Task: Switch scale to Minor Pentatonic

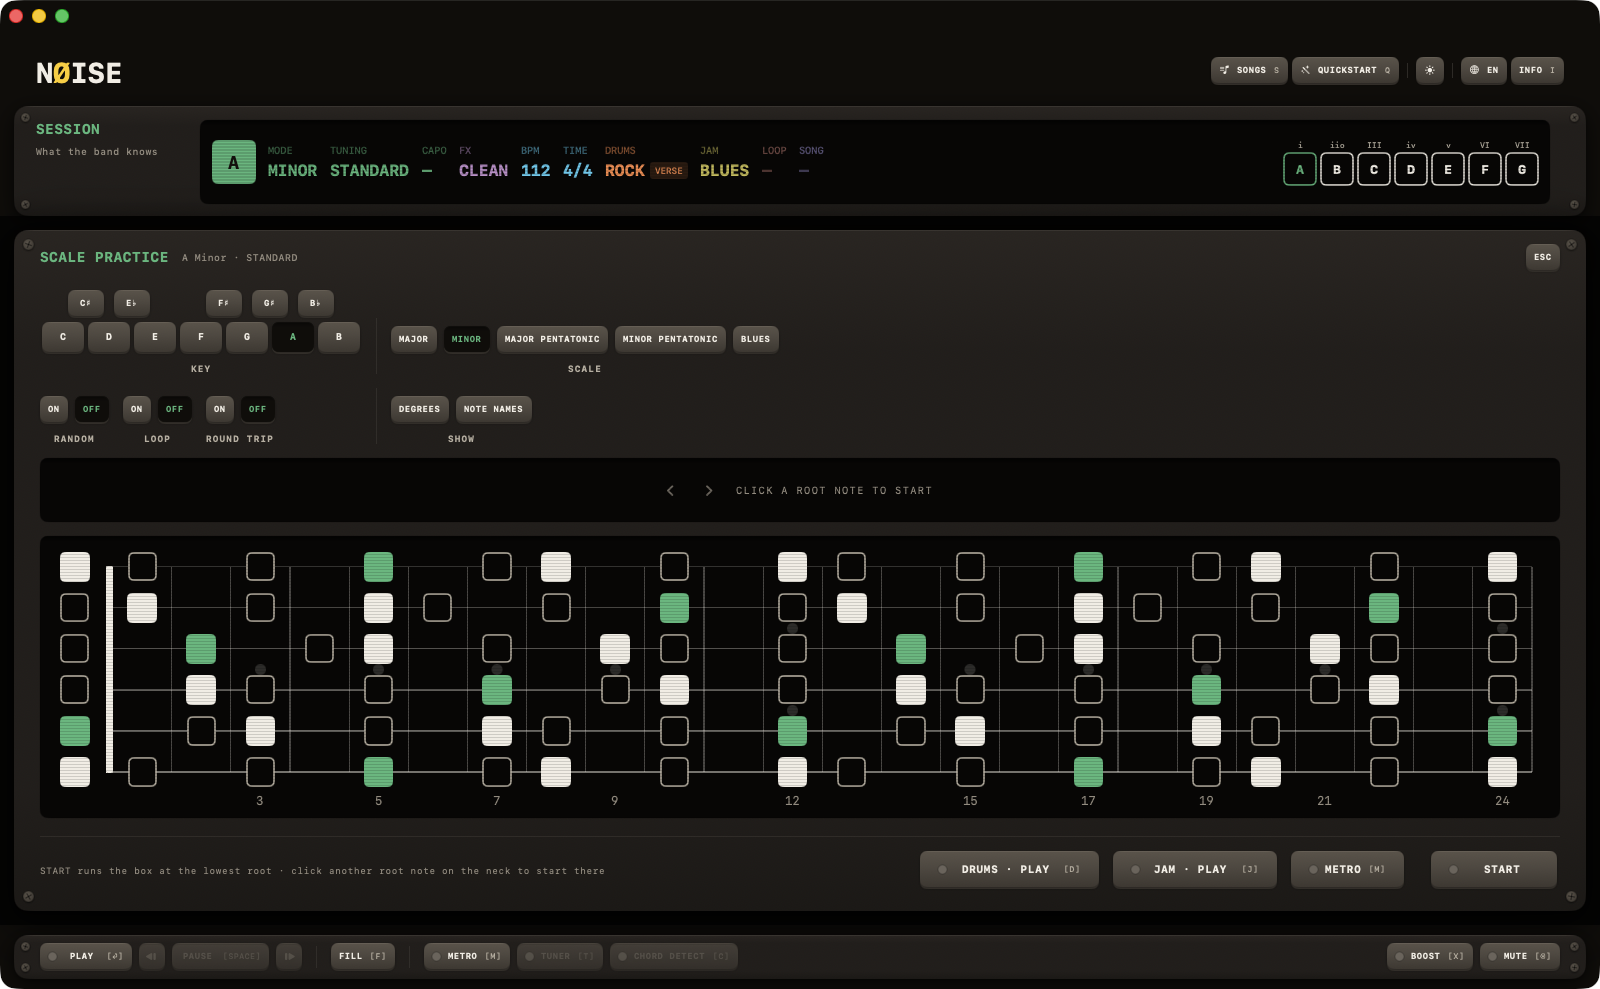Action: click(x=670, y=339)
